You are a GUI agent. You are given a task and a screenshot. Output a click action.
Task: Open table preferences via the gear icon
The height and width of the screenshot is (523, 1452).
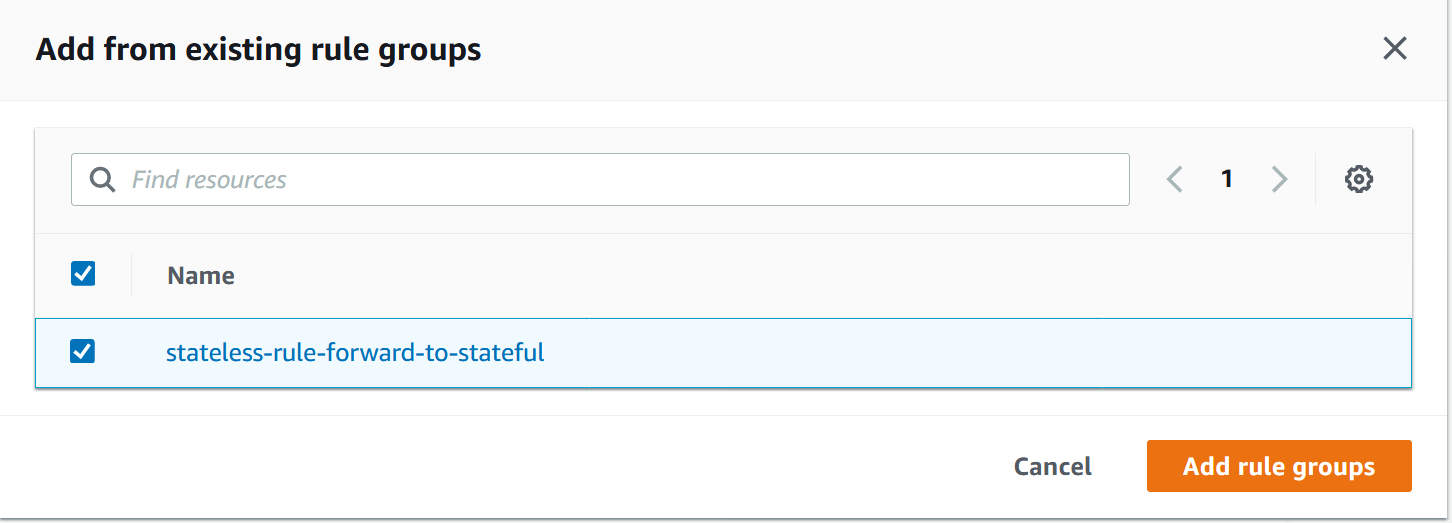coord(1358,180)
